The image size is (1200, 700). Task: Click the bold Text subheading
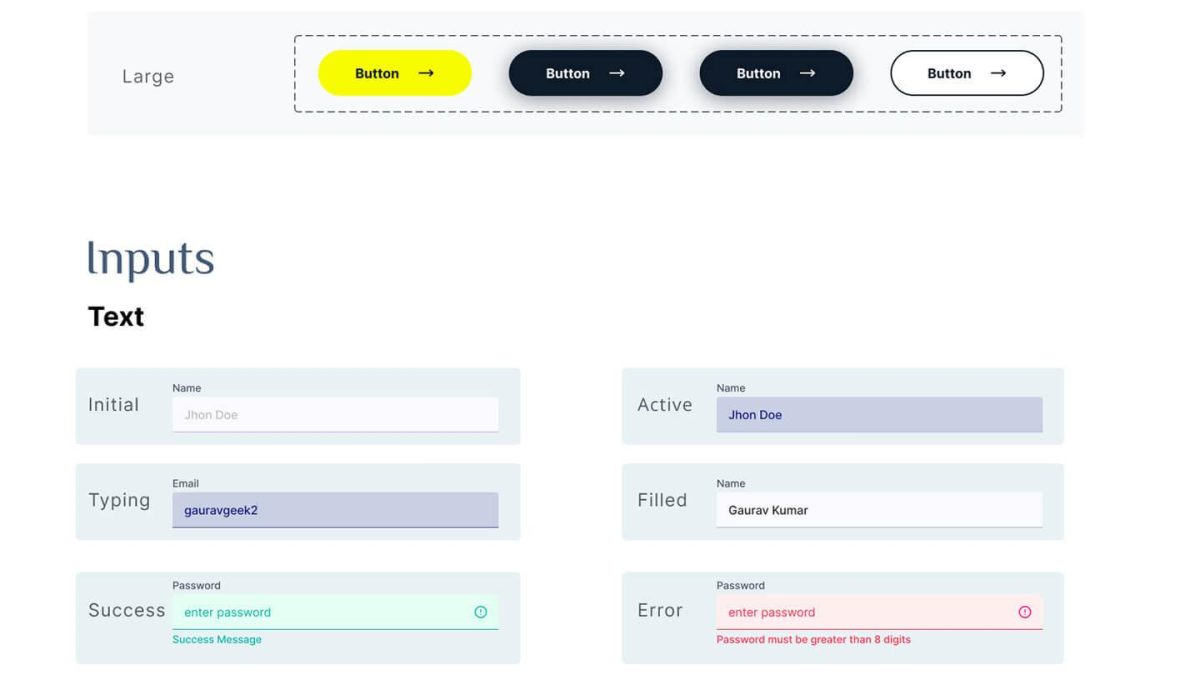click(116, 317)
